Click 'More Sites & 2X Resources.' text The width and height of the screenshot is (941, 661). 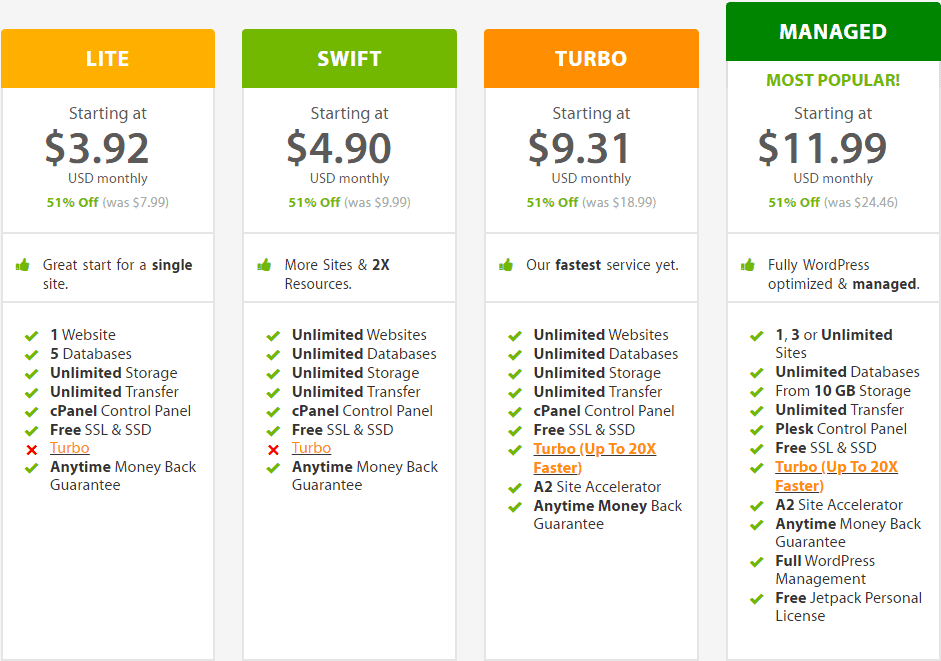click(337, 274)
